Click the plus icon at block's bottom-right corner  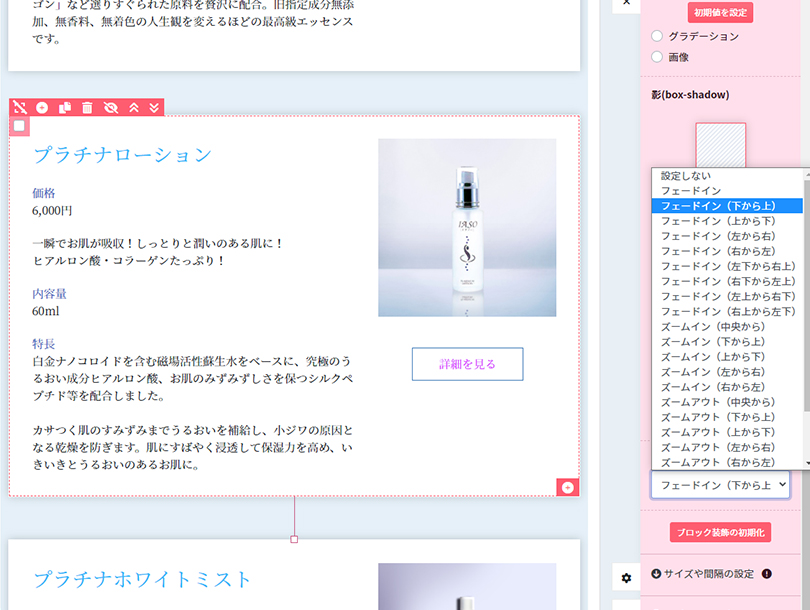coord(567,488)
